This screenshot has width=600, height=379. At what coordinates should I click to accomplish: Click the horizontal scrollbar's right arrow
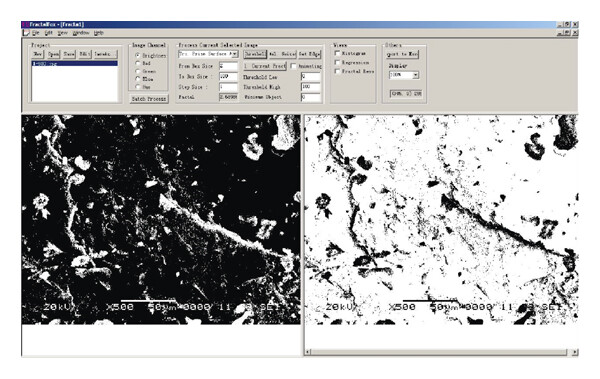click(x=575, y=352)
